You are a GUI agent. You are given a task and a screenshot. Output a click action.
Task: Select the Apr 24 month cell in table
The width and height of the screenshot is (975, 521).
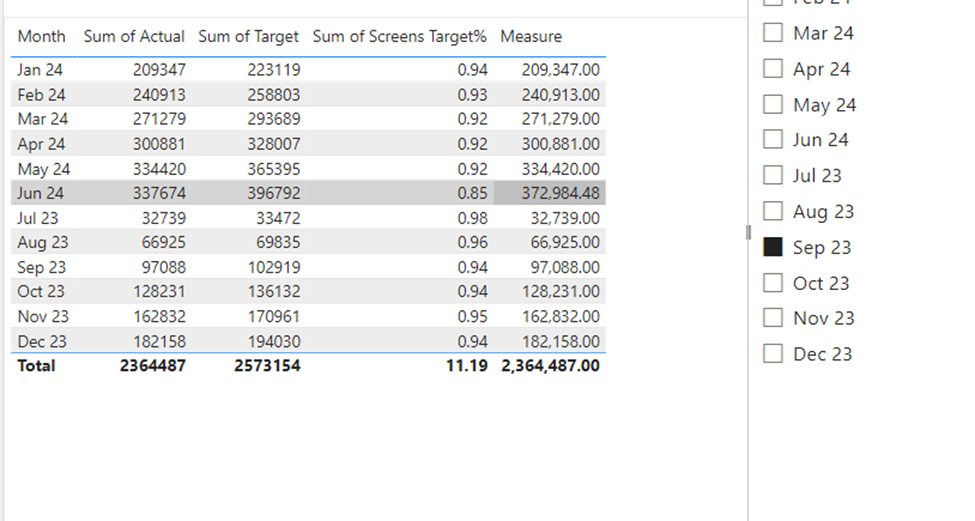[41, 144]
